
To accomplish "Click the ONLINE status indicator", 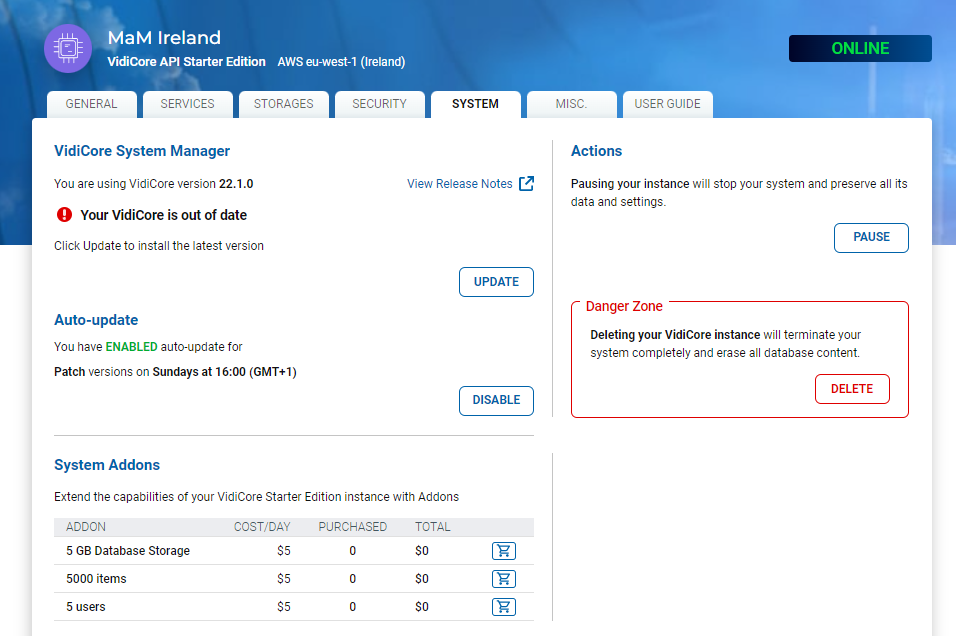I will 860,48.
